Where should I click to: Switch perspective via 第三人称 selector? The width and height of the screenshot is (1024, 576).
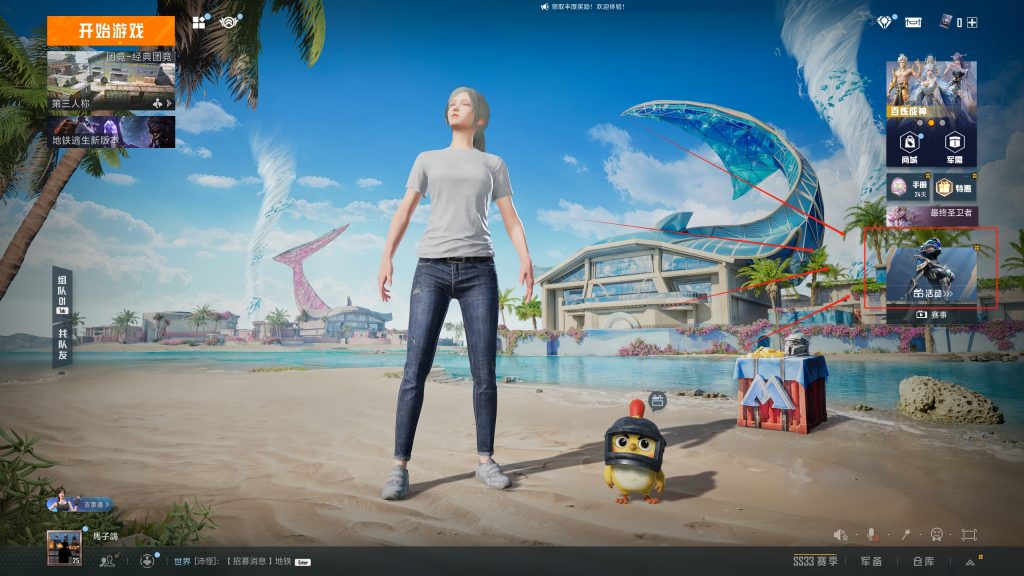point(111,103)
